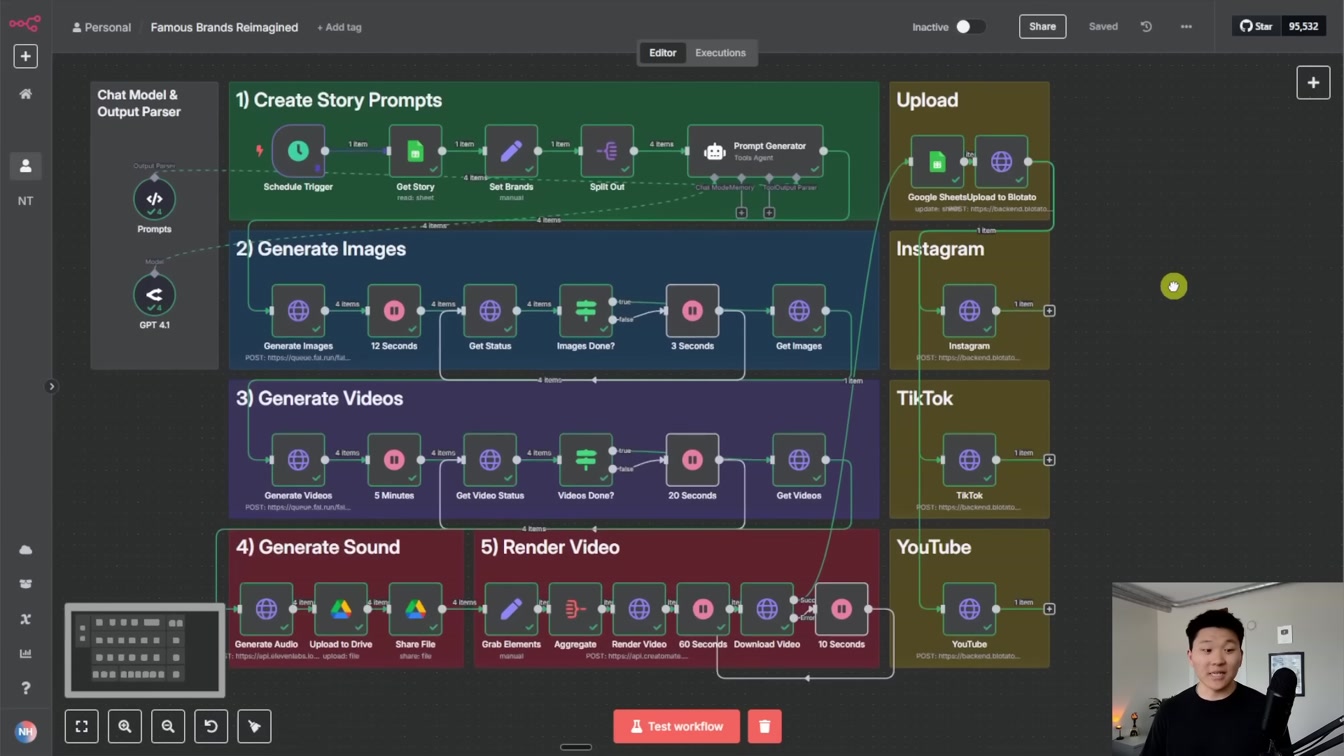This screenshot has height=756, width=1344.
Task: Open the TikTok HTTP node
Action: click(969, 460)
